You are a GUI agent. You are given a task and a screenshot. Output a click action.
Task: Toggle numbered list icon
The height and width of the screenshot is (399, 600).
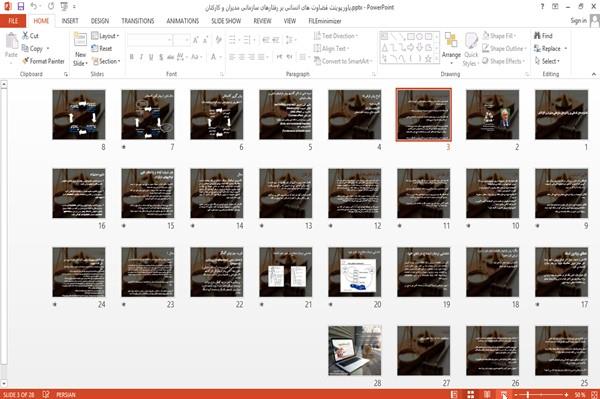pyautogui.click(x=247, y=40)
